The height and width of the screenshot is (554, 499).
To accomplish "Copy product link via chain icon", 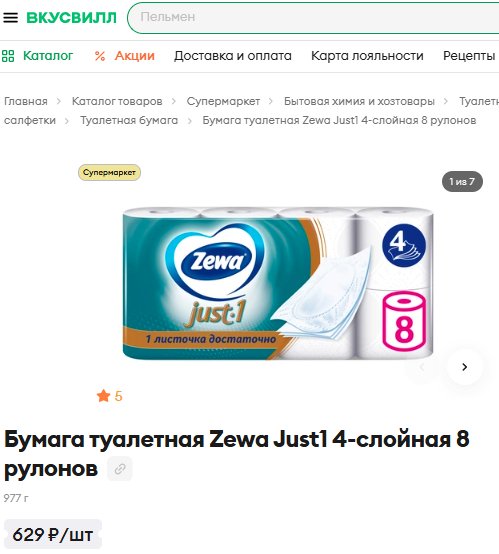I will click(120, 468).
